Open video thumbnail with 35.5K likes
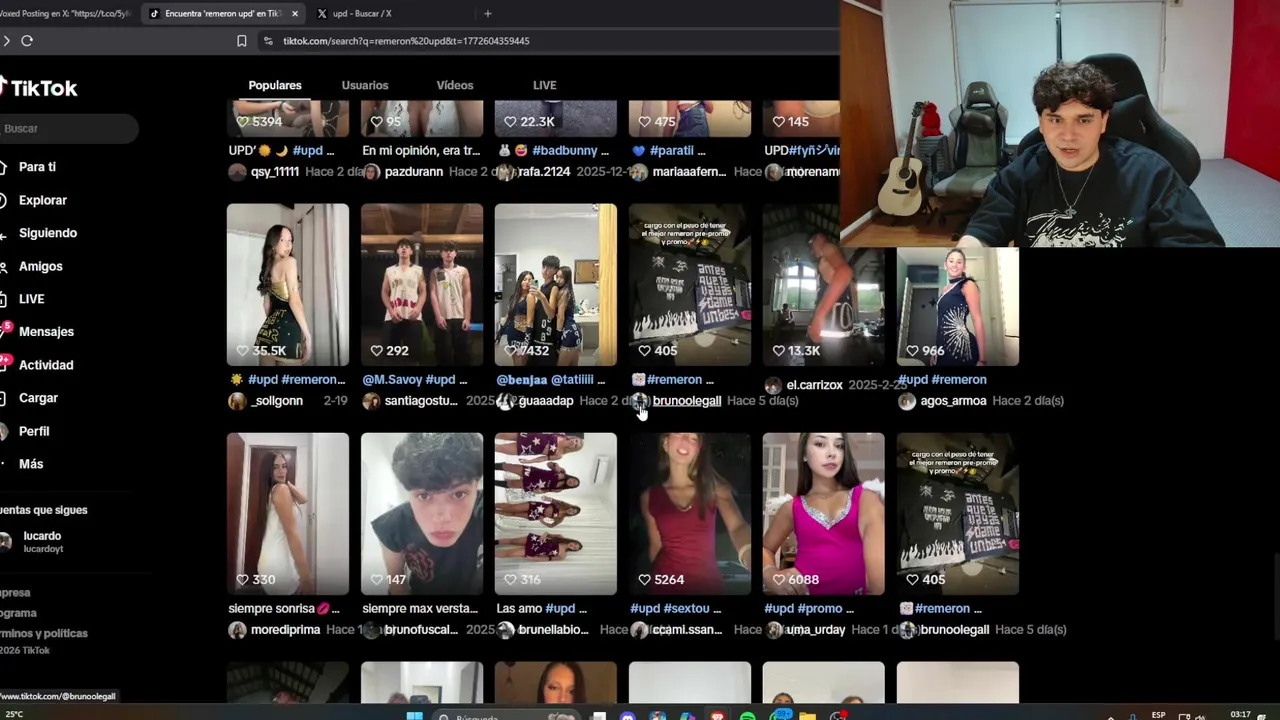The height and width of the screenshot is (720, 1280). pyautogui.click(x=288, y=285)
